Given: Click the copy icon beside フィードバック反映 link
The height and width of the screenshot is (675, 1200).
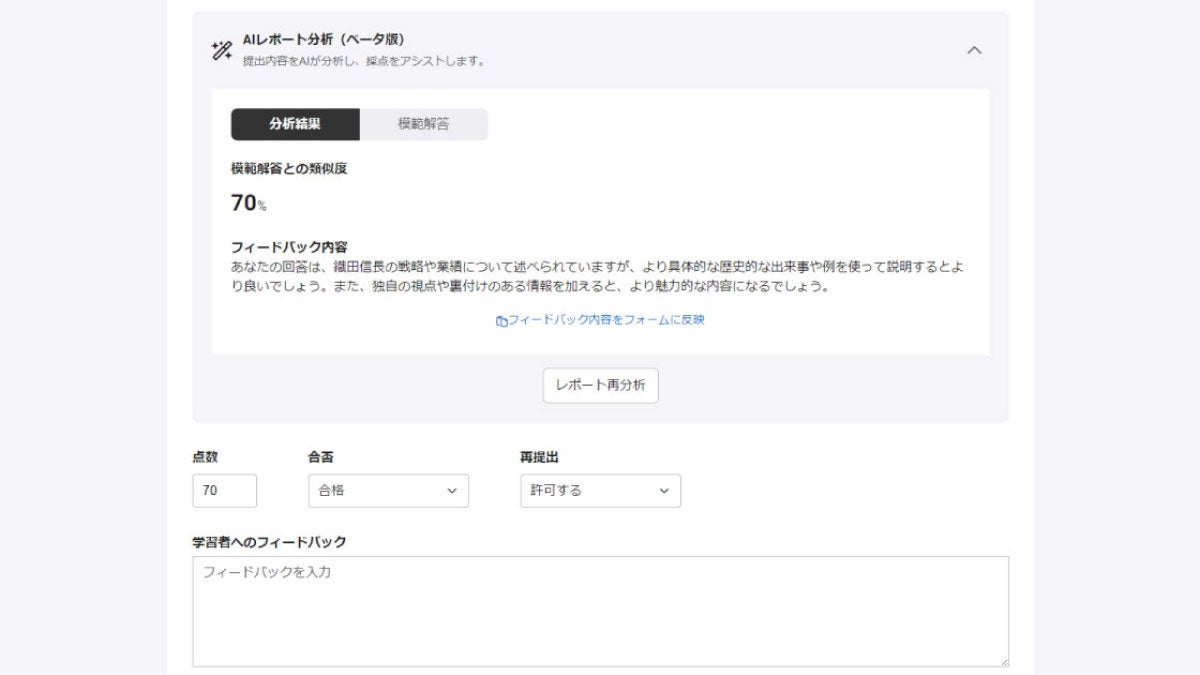Looking at the screenshot, I should (x=501, y=321).
